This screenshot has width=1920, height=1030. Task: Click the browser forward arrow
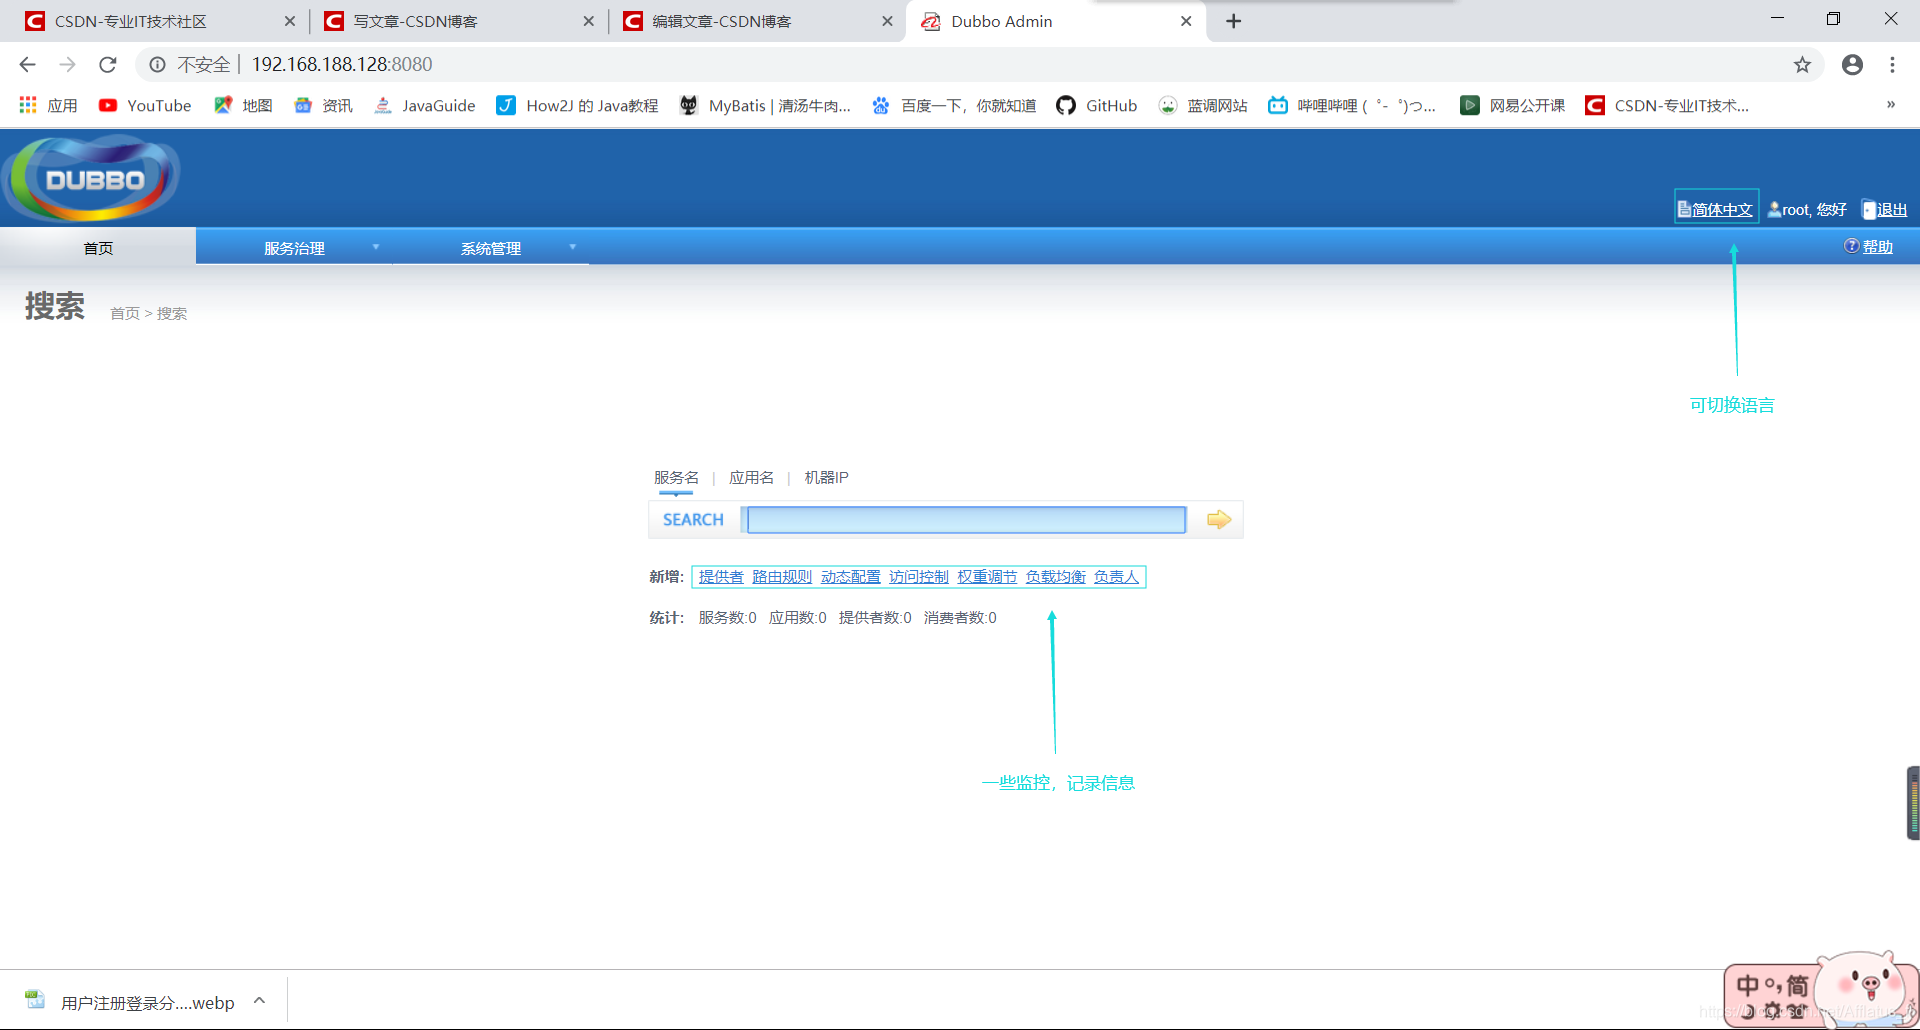[67, 64]
